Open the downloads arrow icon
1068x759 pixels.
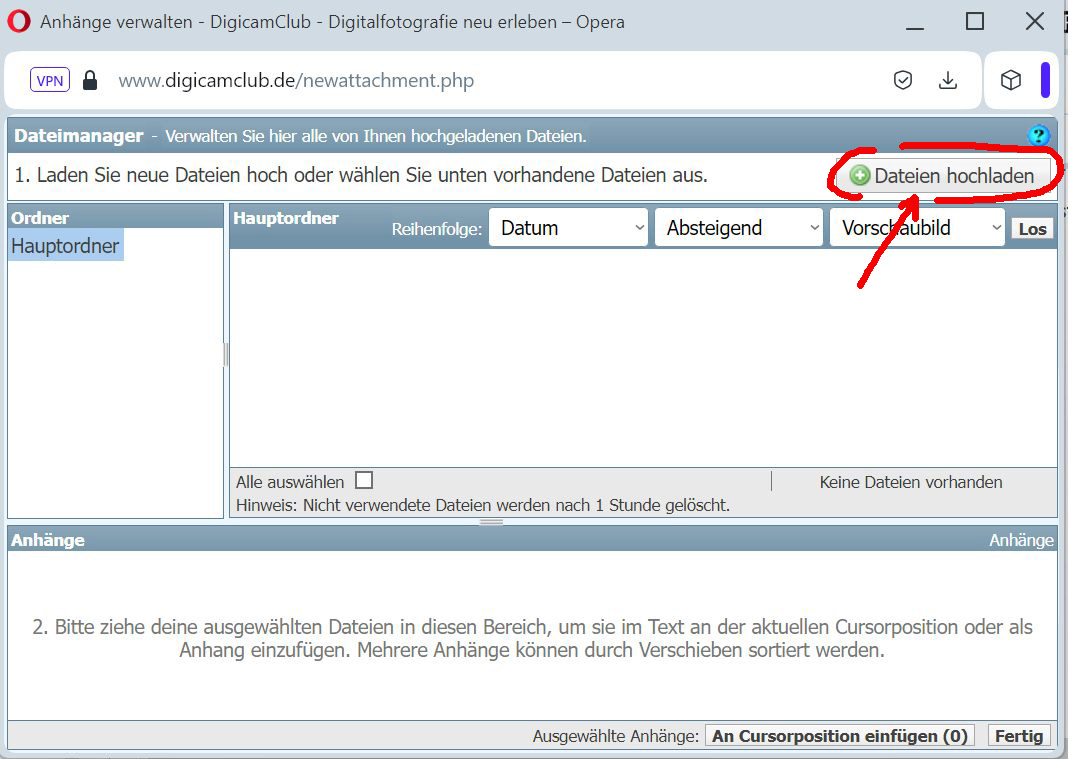(948, 81)
